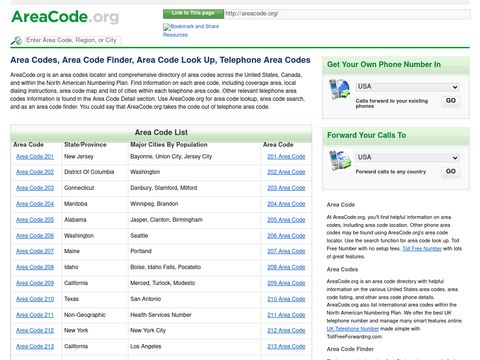
Task: Open the UK Telephone Number link
Action: tap(353, 329)
